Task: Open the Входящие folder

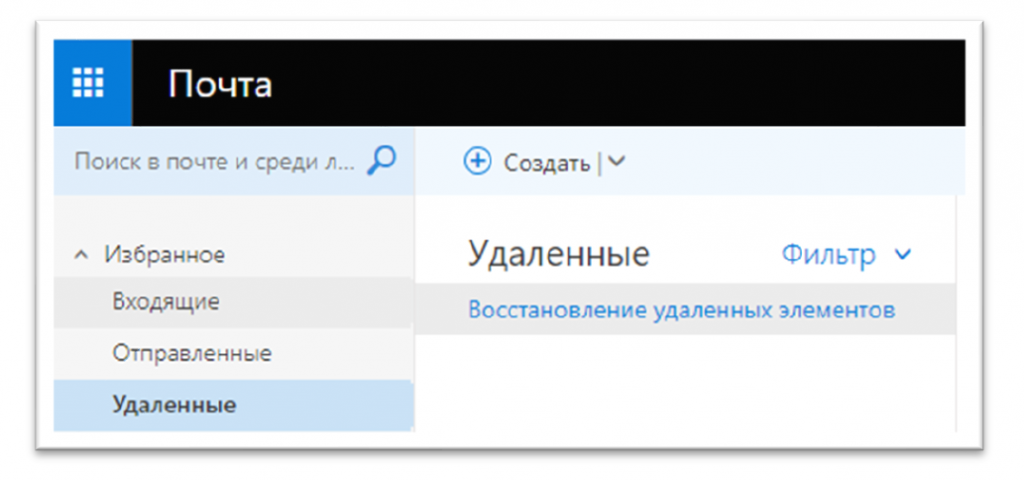Action: (x=166, y=301)
